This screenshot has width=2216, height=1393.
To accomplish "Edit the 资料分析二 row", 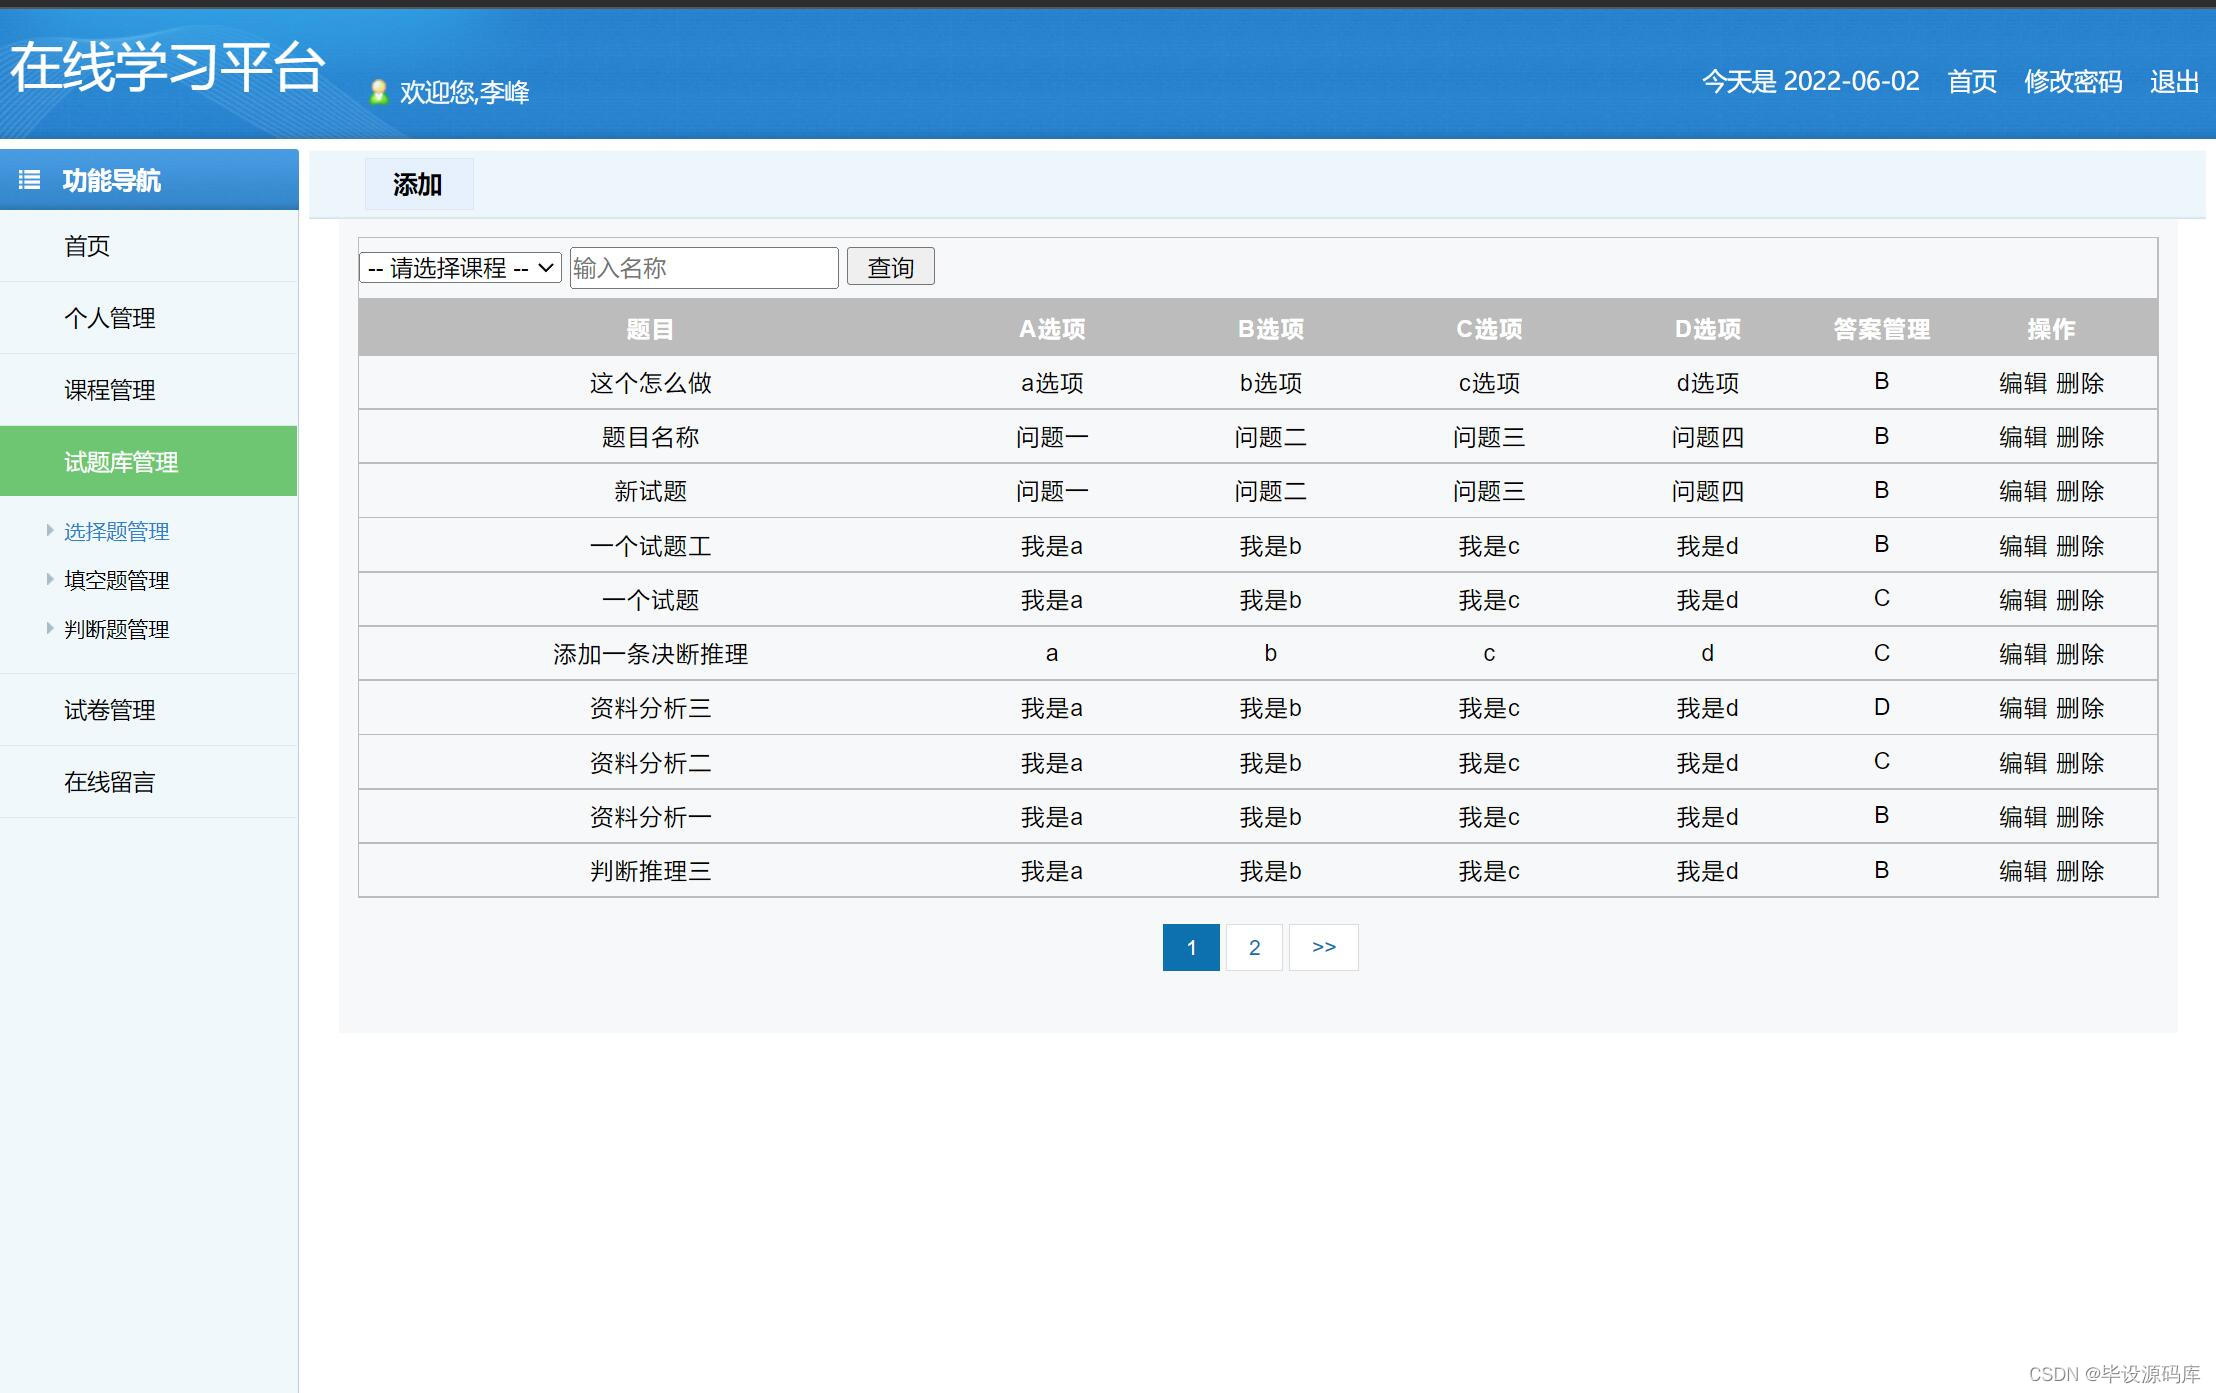I will [2023, 763].
